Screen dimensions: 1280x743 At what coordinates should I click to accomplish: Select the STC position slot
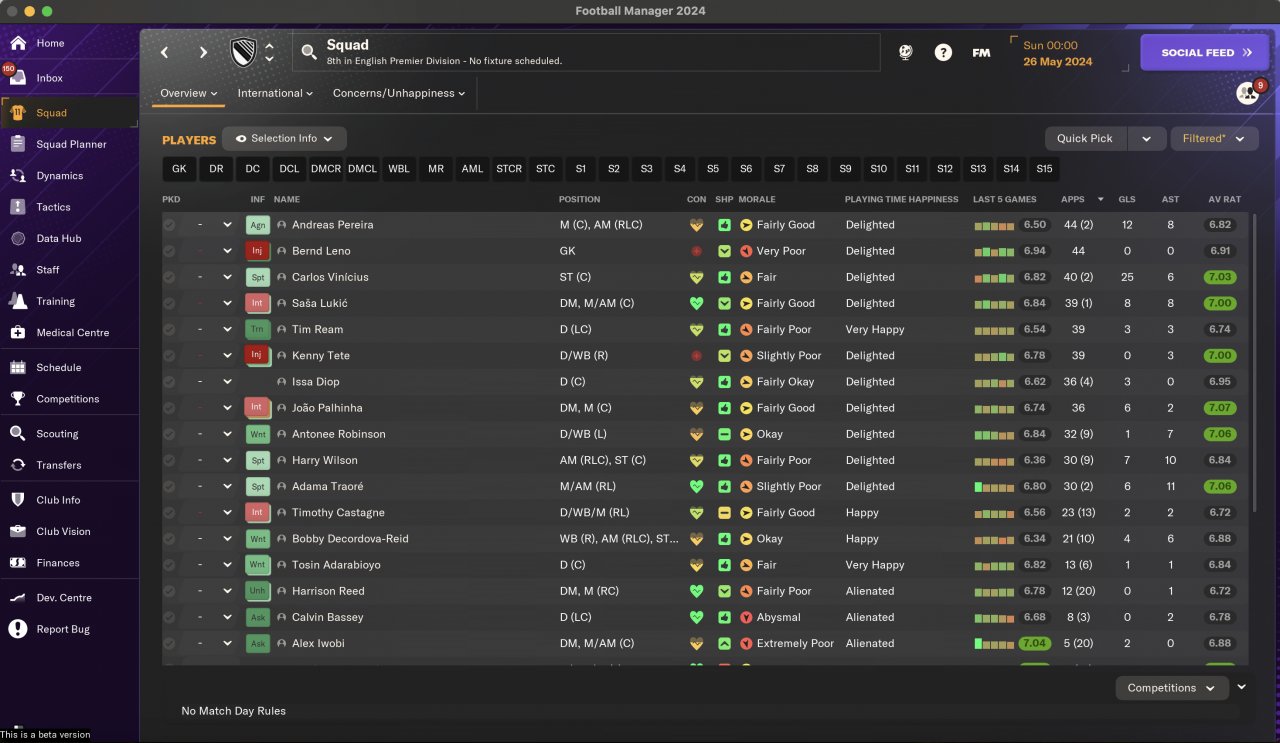pyautogui.click(x=545, y=169)
